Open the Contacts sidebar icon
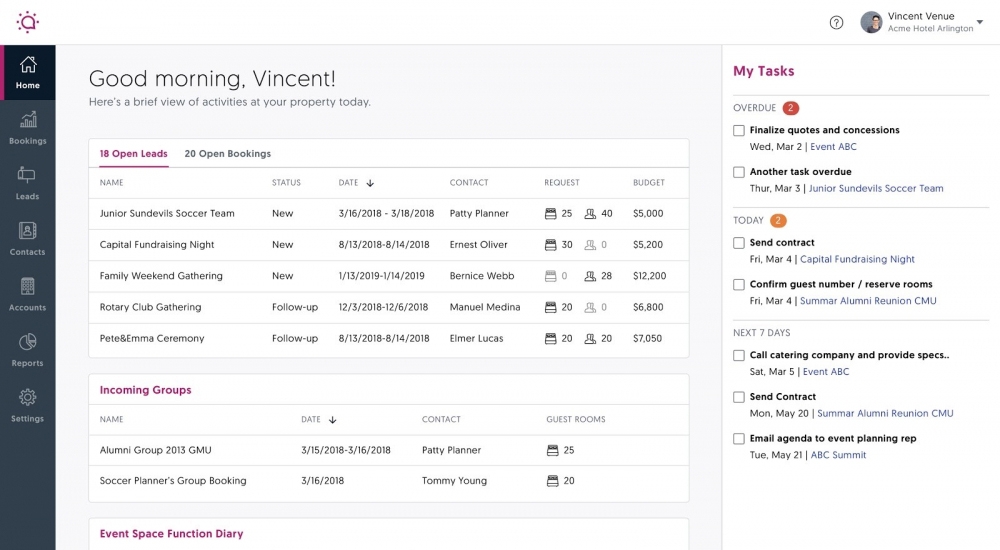Viewport: 1000px width, 550px height. click(27, 239)
